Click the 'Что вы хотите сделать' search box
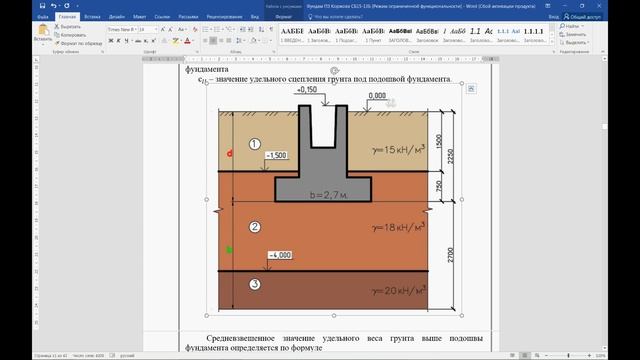The height and width of the screenshot is (360, 640). (x=336, y=17)
